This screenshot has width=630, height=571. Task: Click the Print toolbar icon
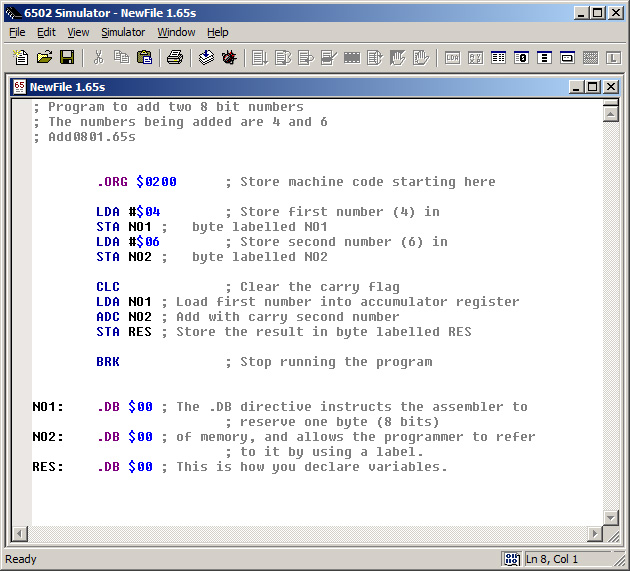pos(174,58)
